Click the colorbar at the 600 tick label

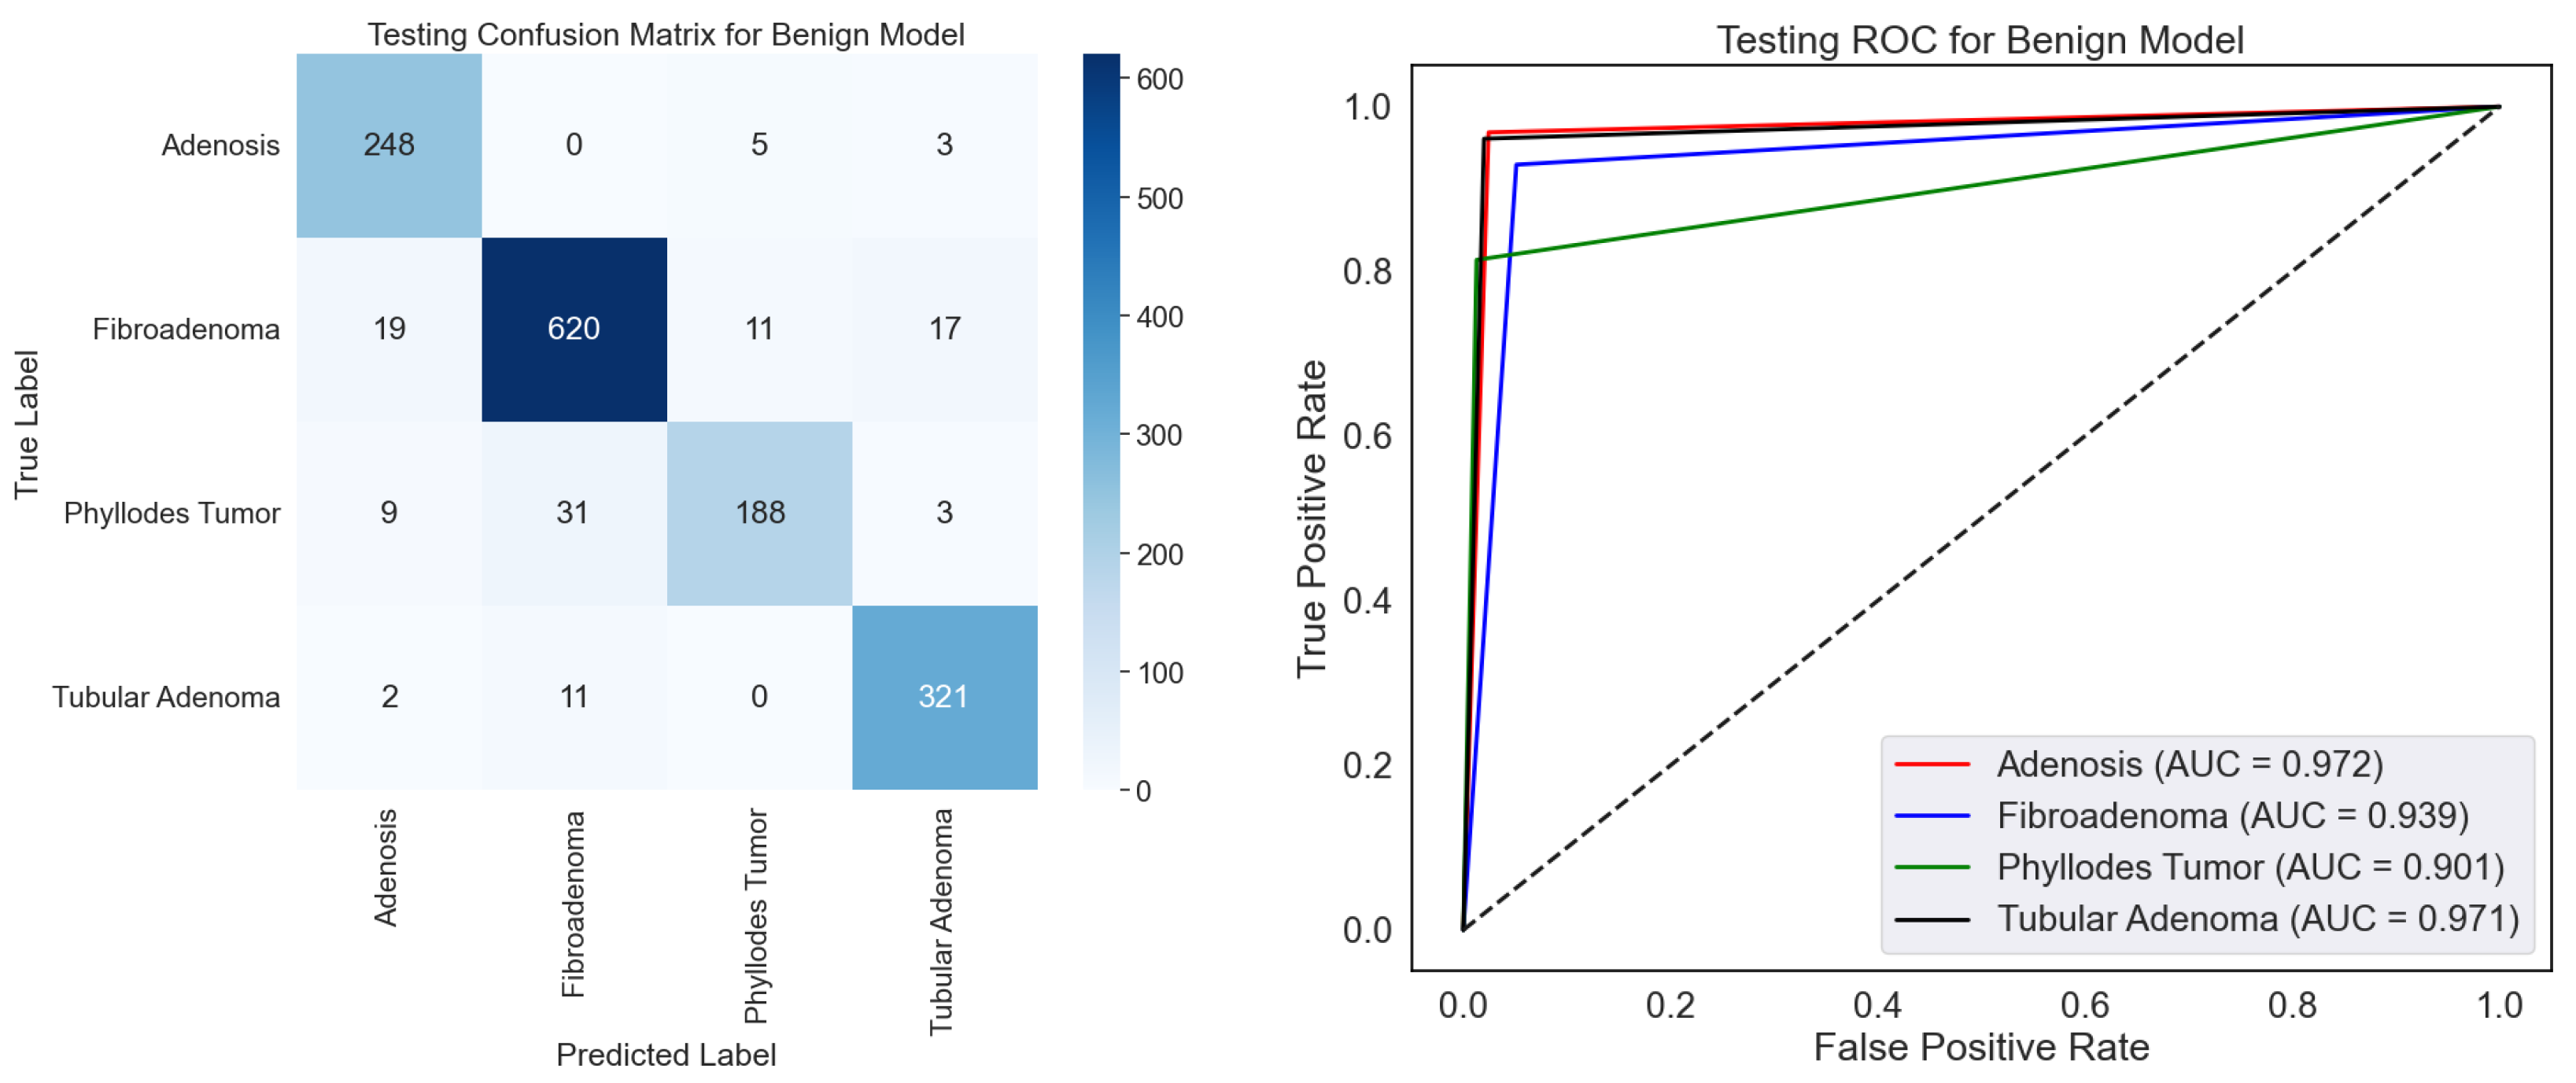pos(1160,79)
